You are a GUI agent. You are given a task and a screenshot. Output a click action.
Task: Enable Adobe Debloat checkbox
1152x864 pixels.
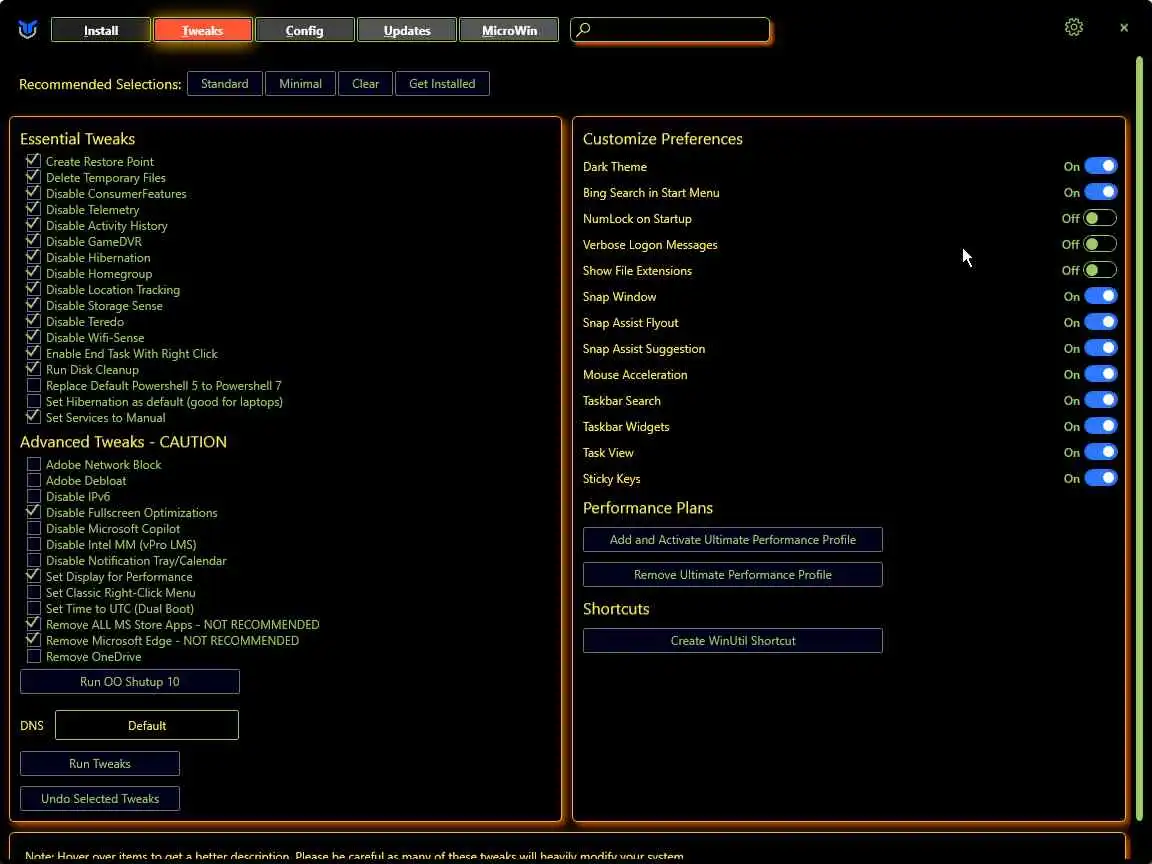[33, 480]
